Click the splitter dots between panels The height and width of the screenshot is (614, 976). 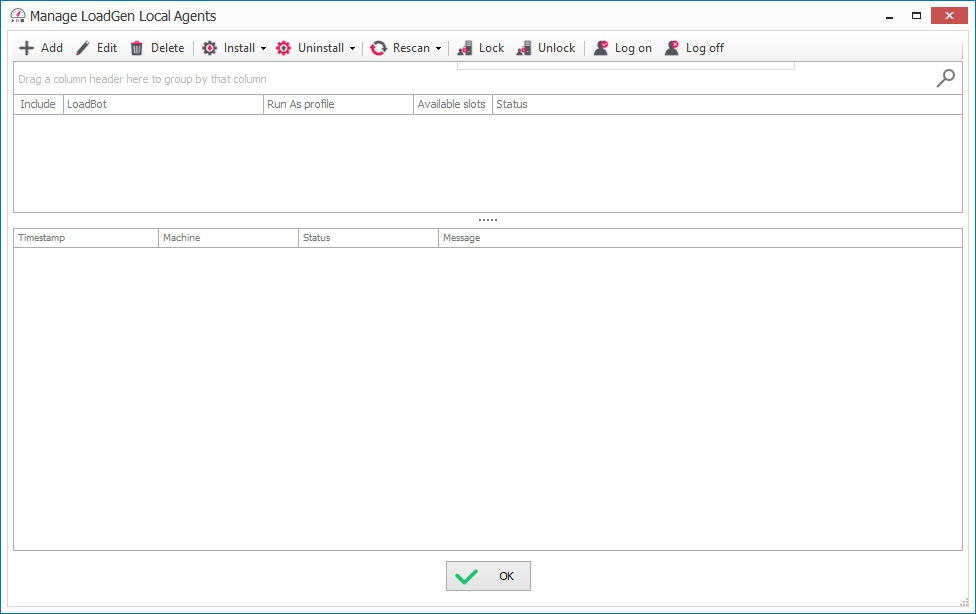(488, 220)
